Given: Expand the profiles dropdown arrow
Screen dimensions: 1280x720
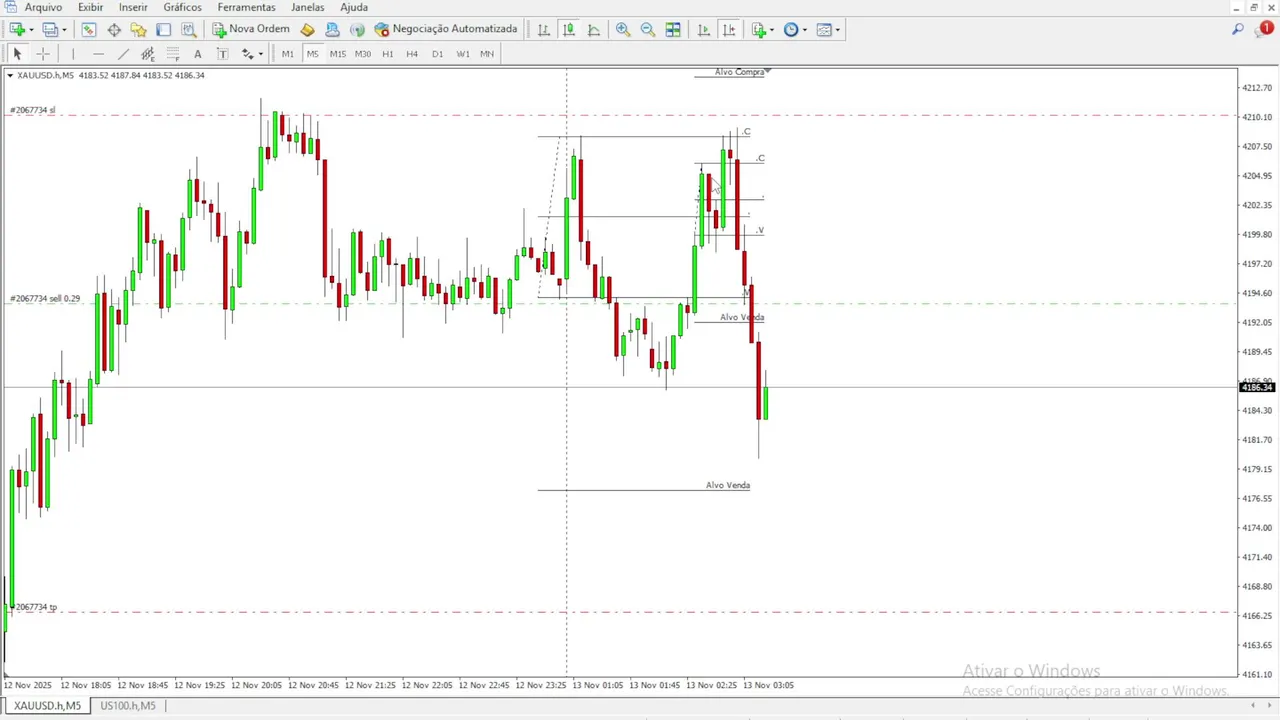Looking at the screenshot, I should coord(64,30).
